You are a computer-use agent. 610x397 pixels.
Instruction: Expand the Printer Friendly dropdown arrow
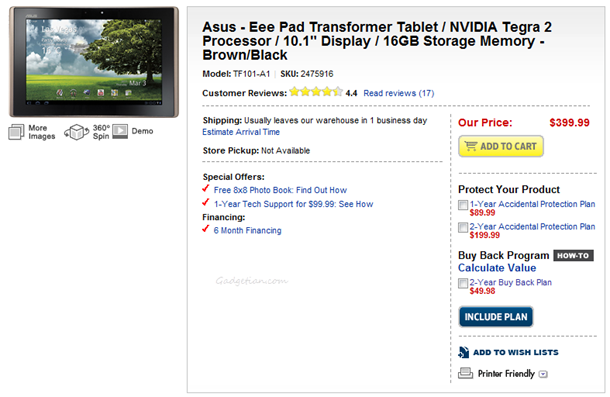click(x=543, y=374)
